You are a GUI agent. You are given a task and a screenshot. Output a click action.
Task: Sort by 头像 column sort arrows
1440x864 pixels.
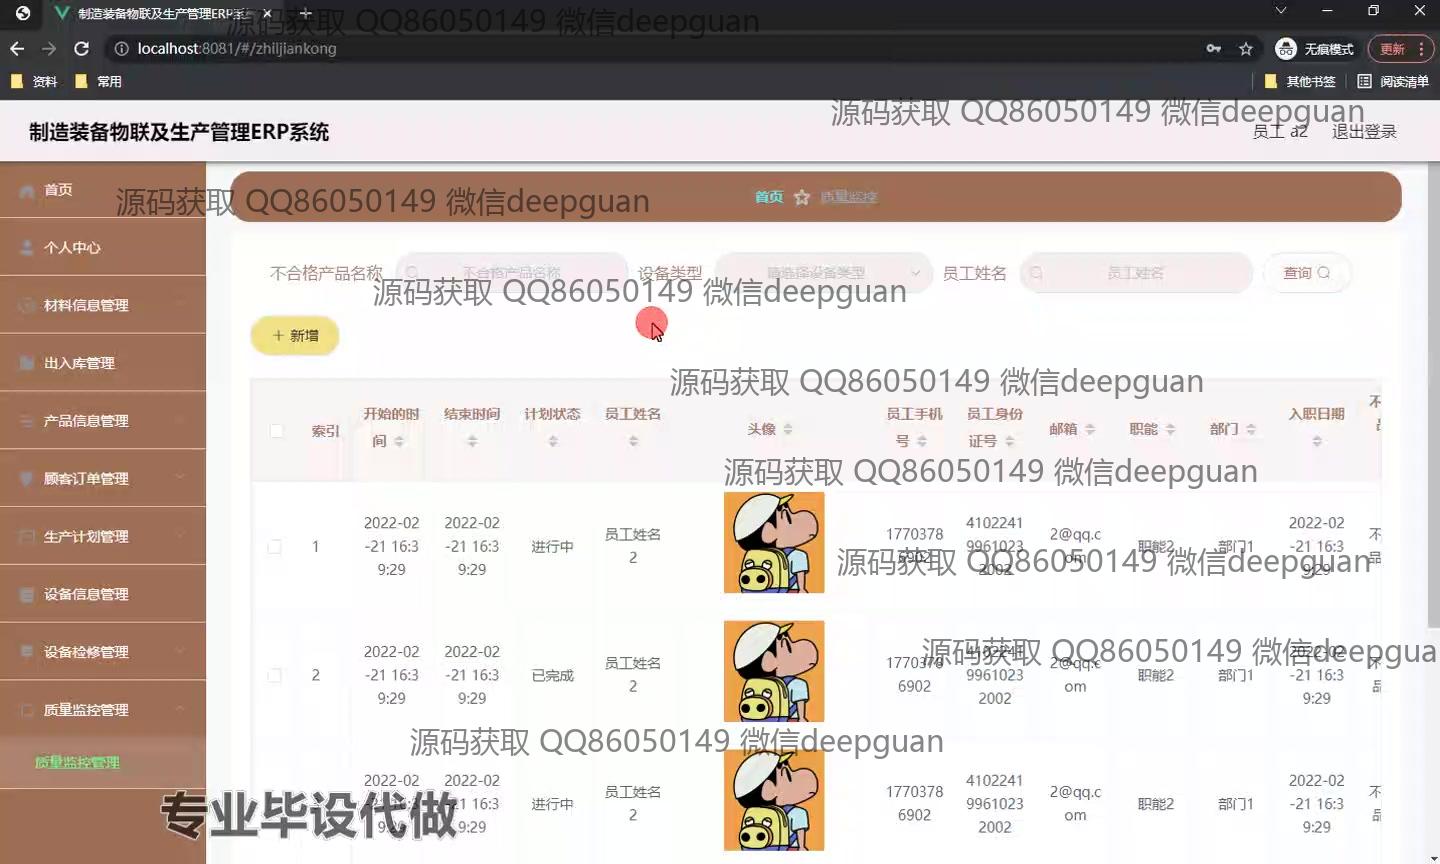coord(788,429)
